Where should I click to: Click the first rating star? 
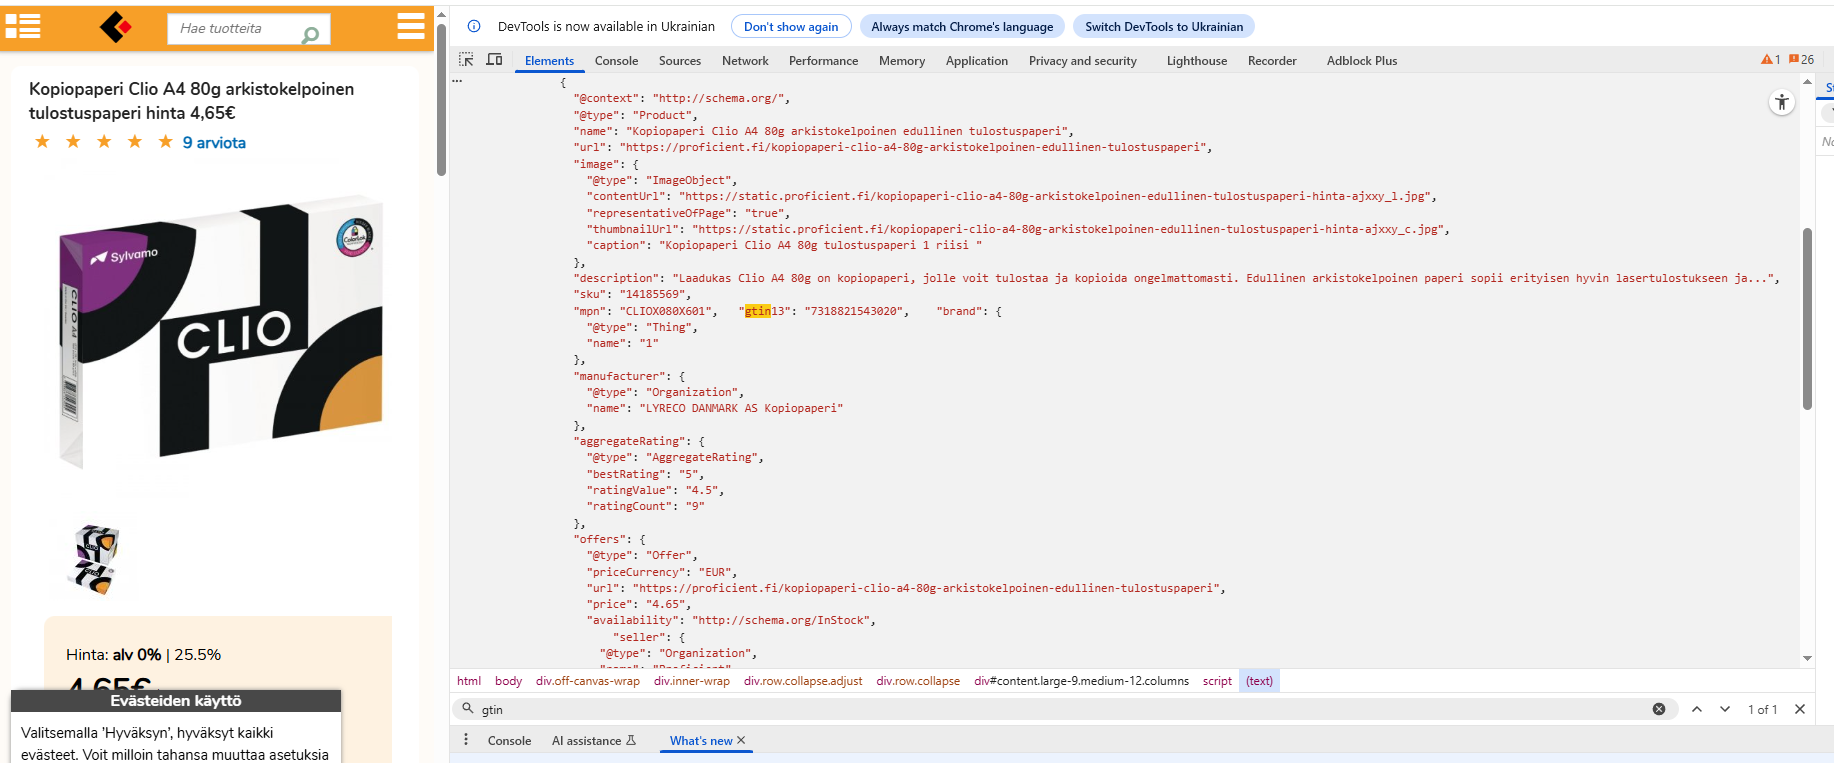coord(42,142)
